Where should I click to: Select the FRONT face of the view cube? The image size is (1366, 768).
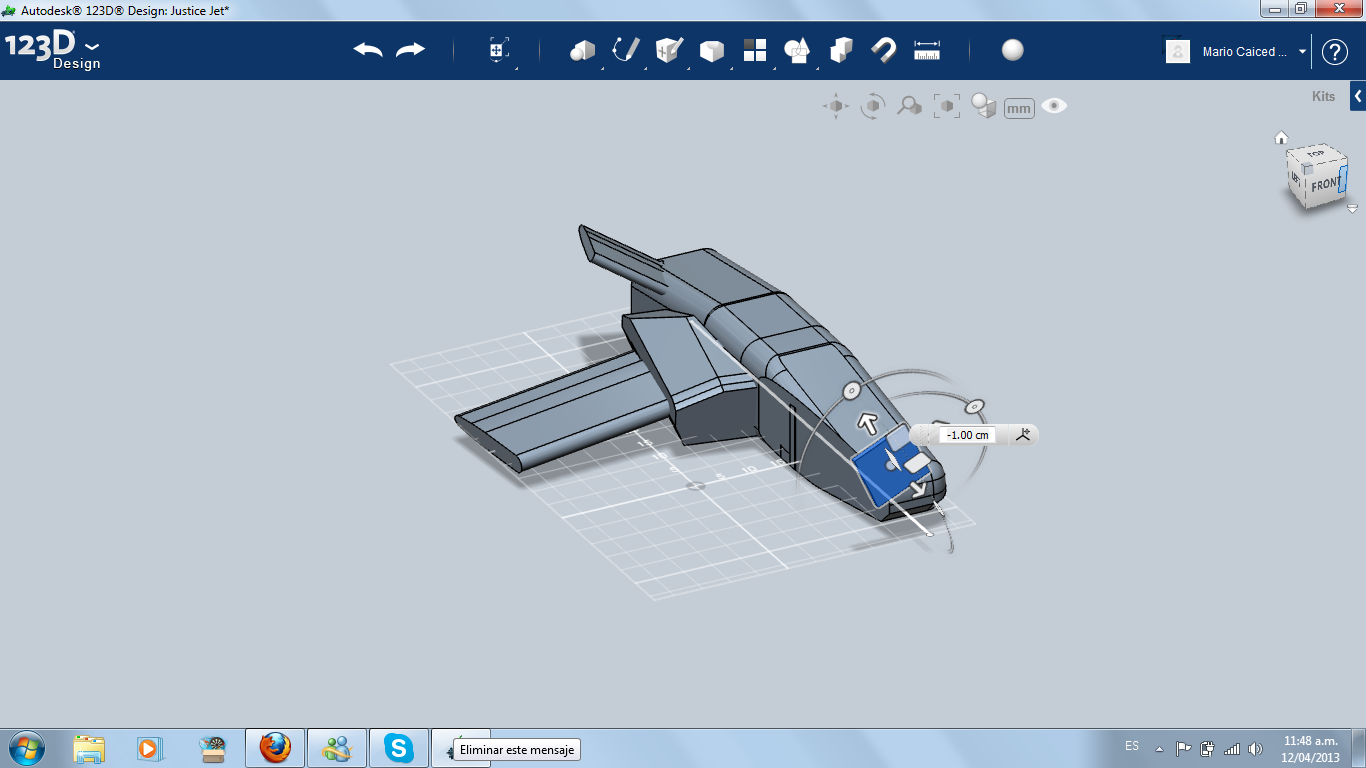[x=1326, y=185]
